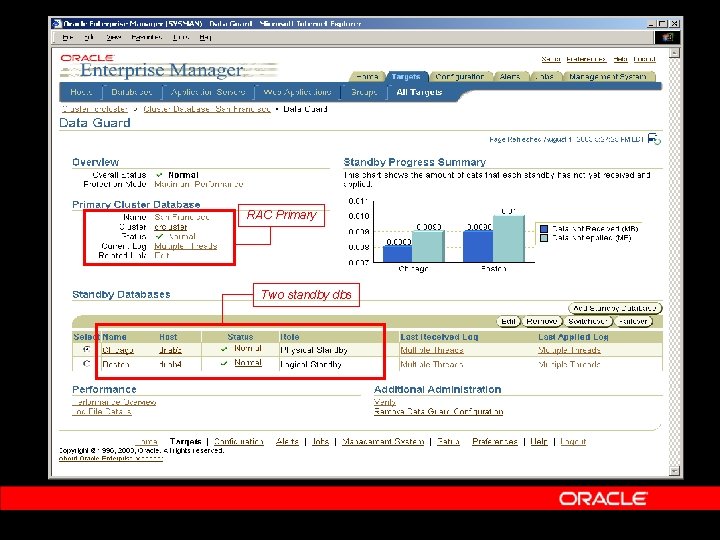Switch to the Jobs tab

coord(545,77)
